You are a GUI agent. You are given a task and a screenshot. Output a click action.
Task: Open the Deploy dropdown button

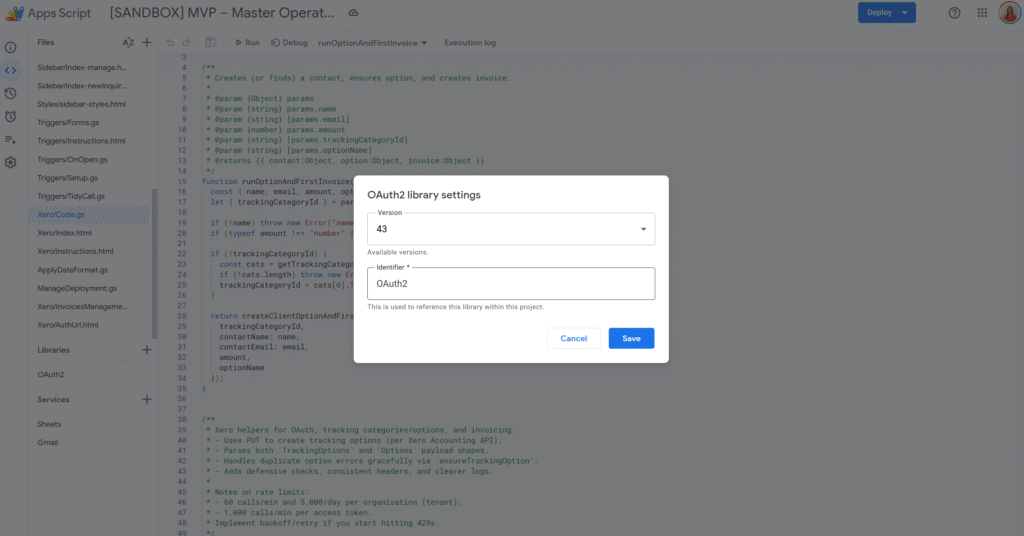point(886,13)
